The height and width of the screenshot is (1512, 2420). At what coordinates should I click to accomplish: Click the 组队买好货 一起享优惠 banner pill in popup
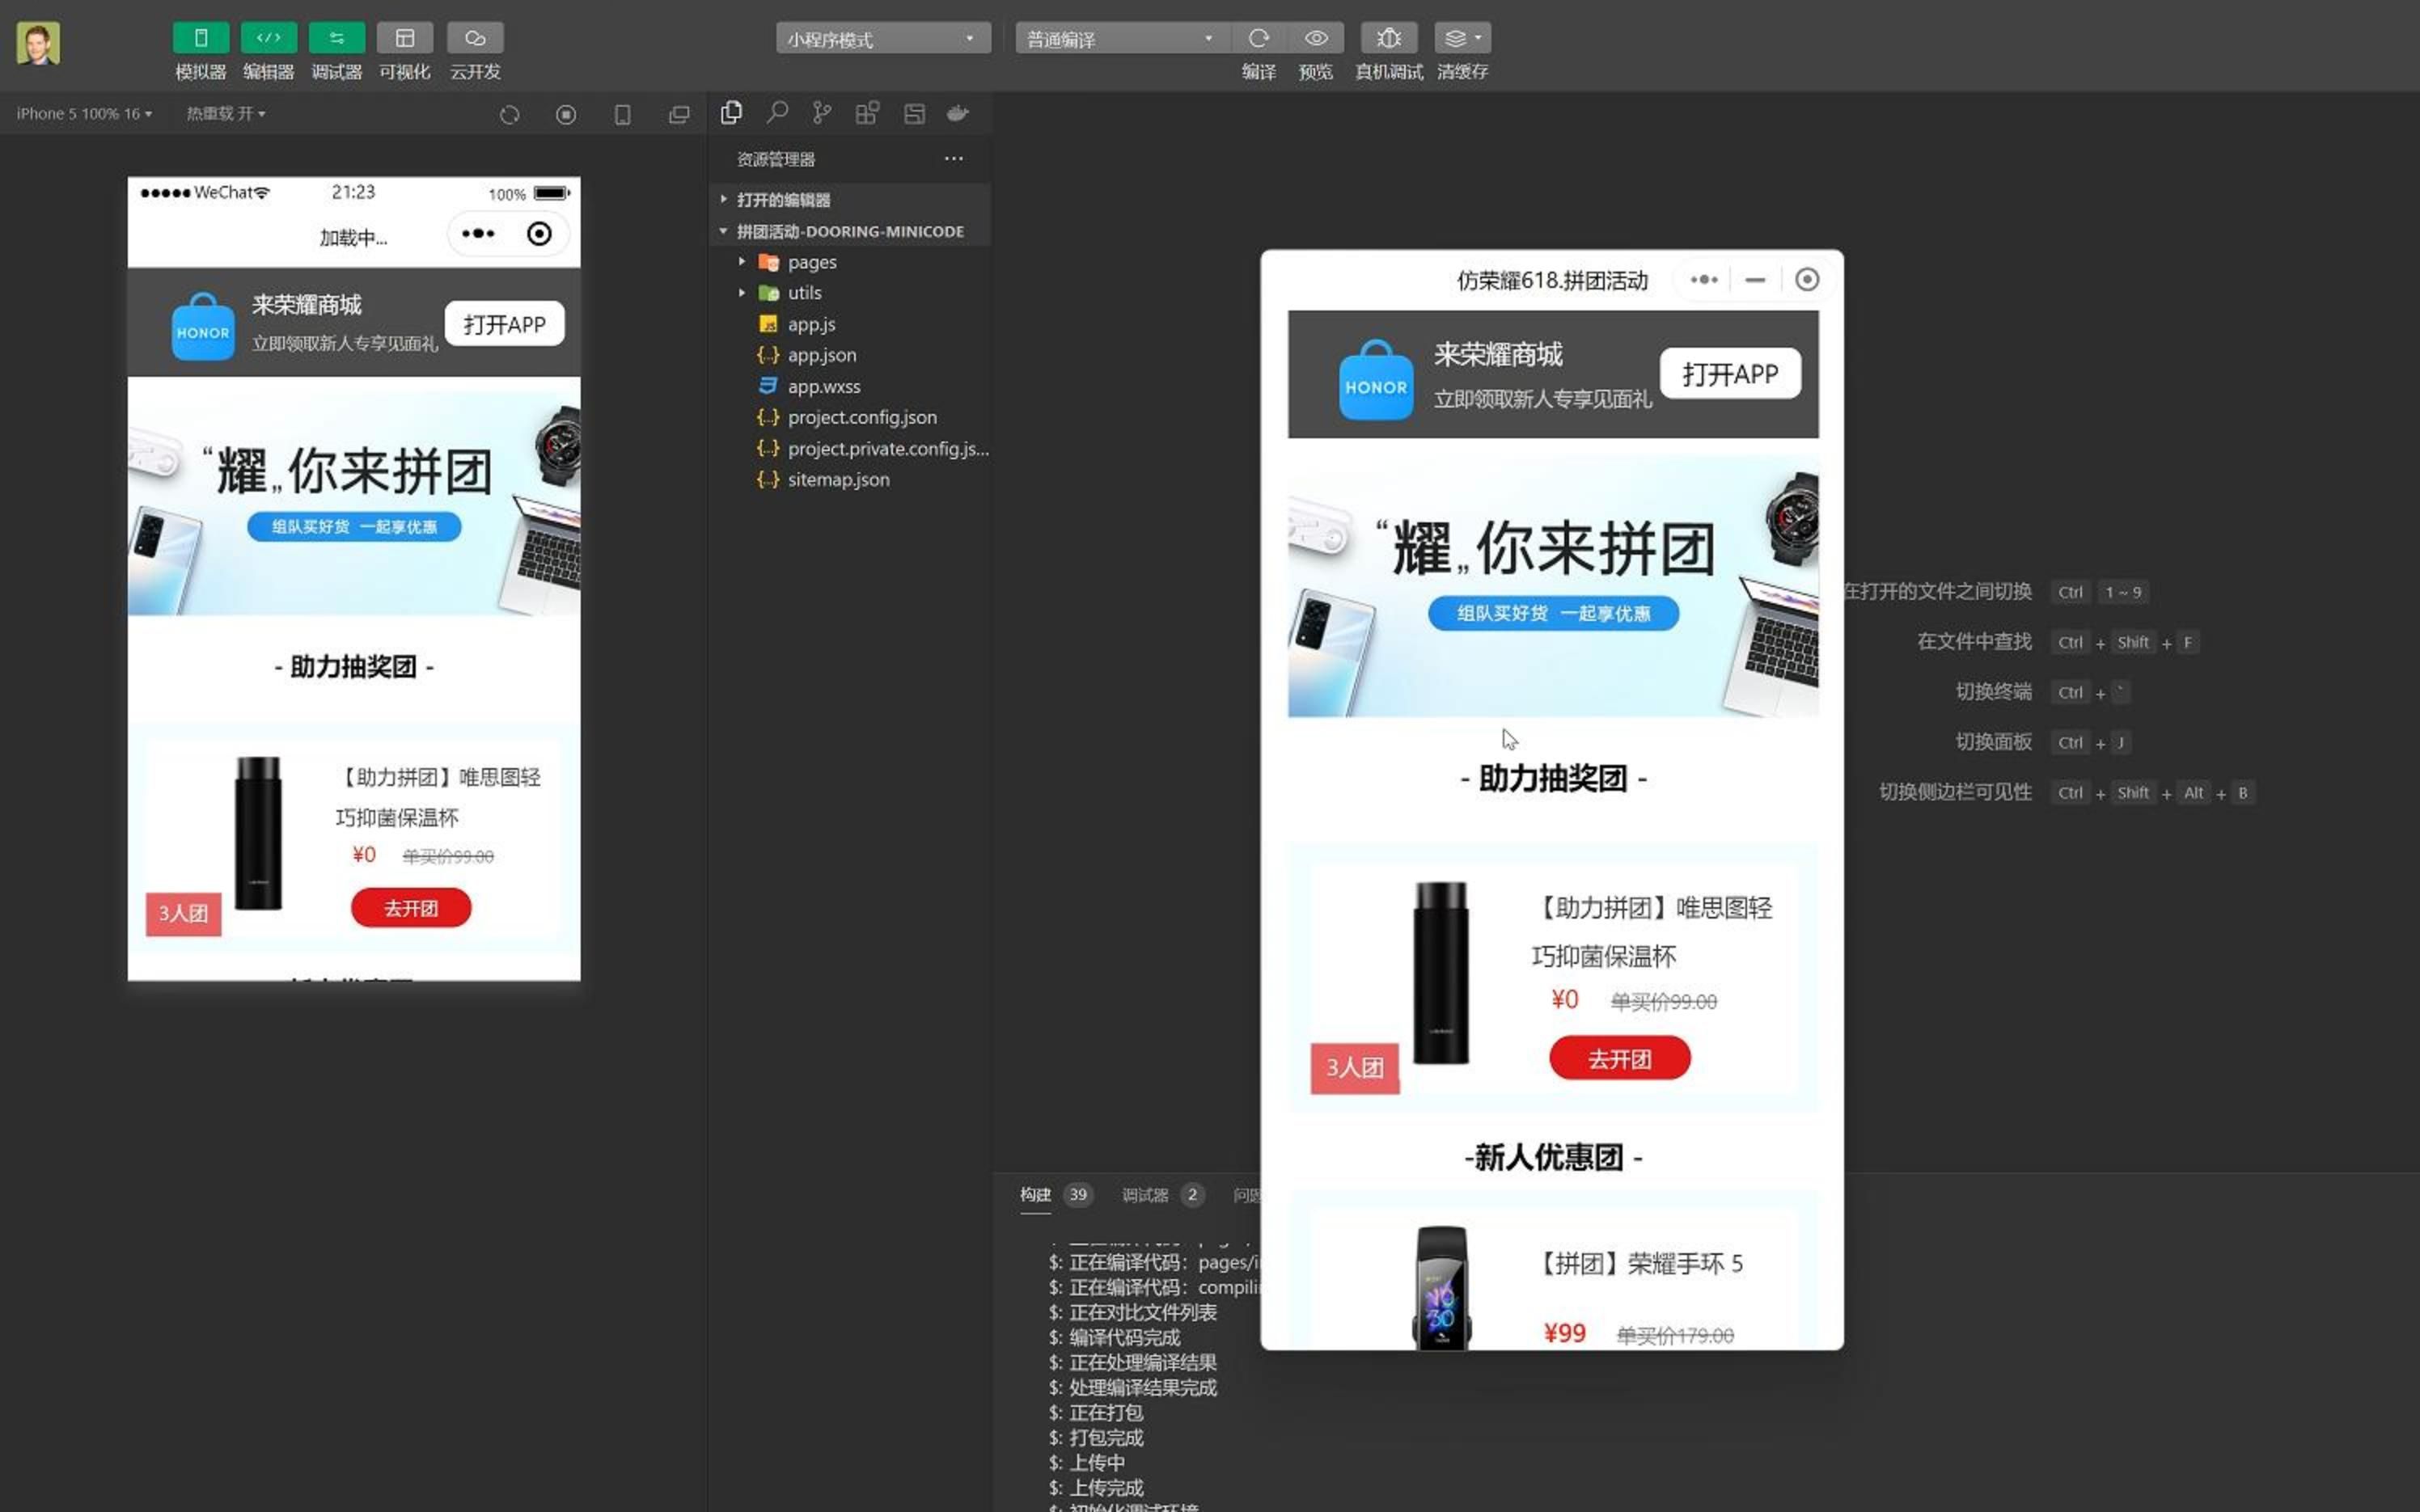tap(1553, 613)
